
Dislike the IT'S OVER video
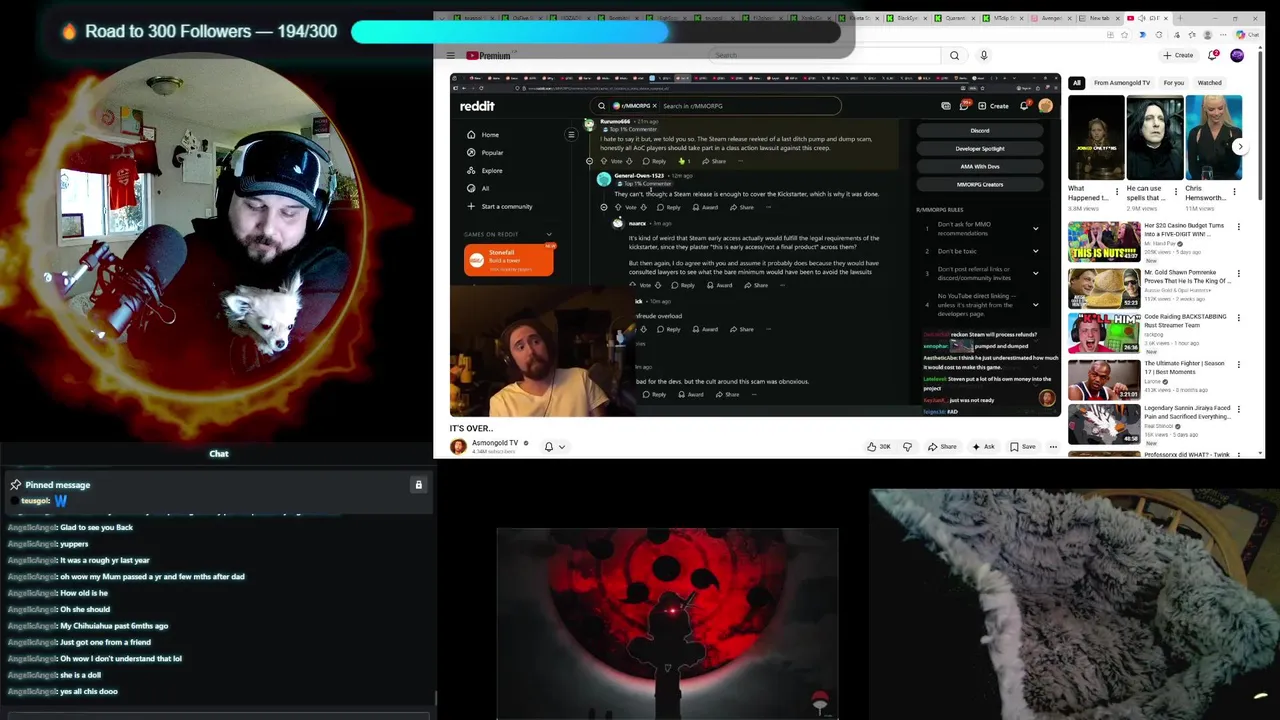908,447
